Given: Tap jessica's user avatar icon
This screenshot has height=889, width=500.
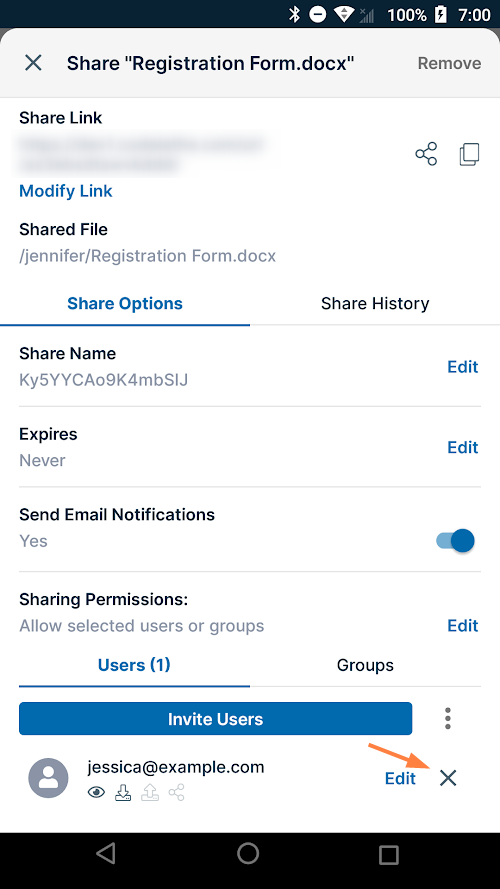Looking at the screenshot, I should 48,778.
